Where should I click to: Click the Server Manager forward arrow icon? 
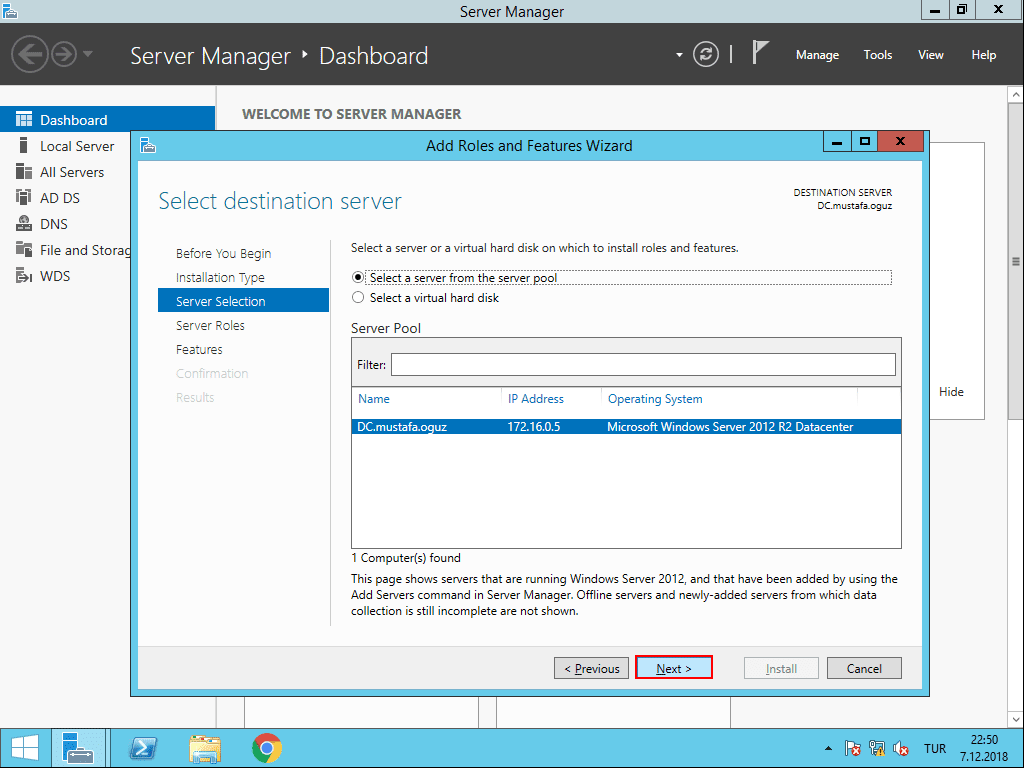point(64,54)
